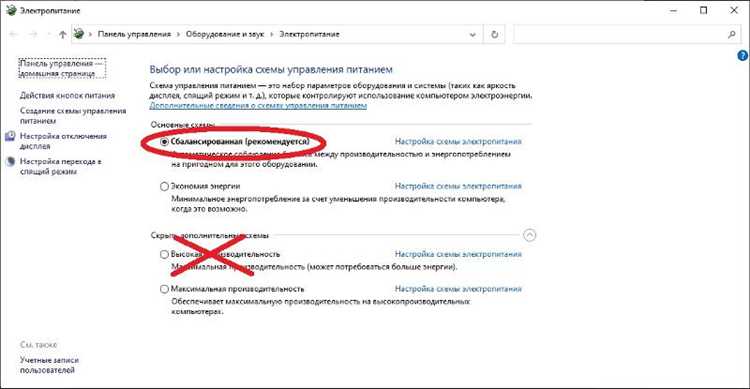Refresh the Электропитание page

[495, 34]
